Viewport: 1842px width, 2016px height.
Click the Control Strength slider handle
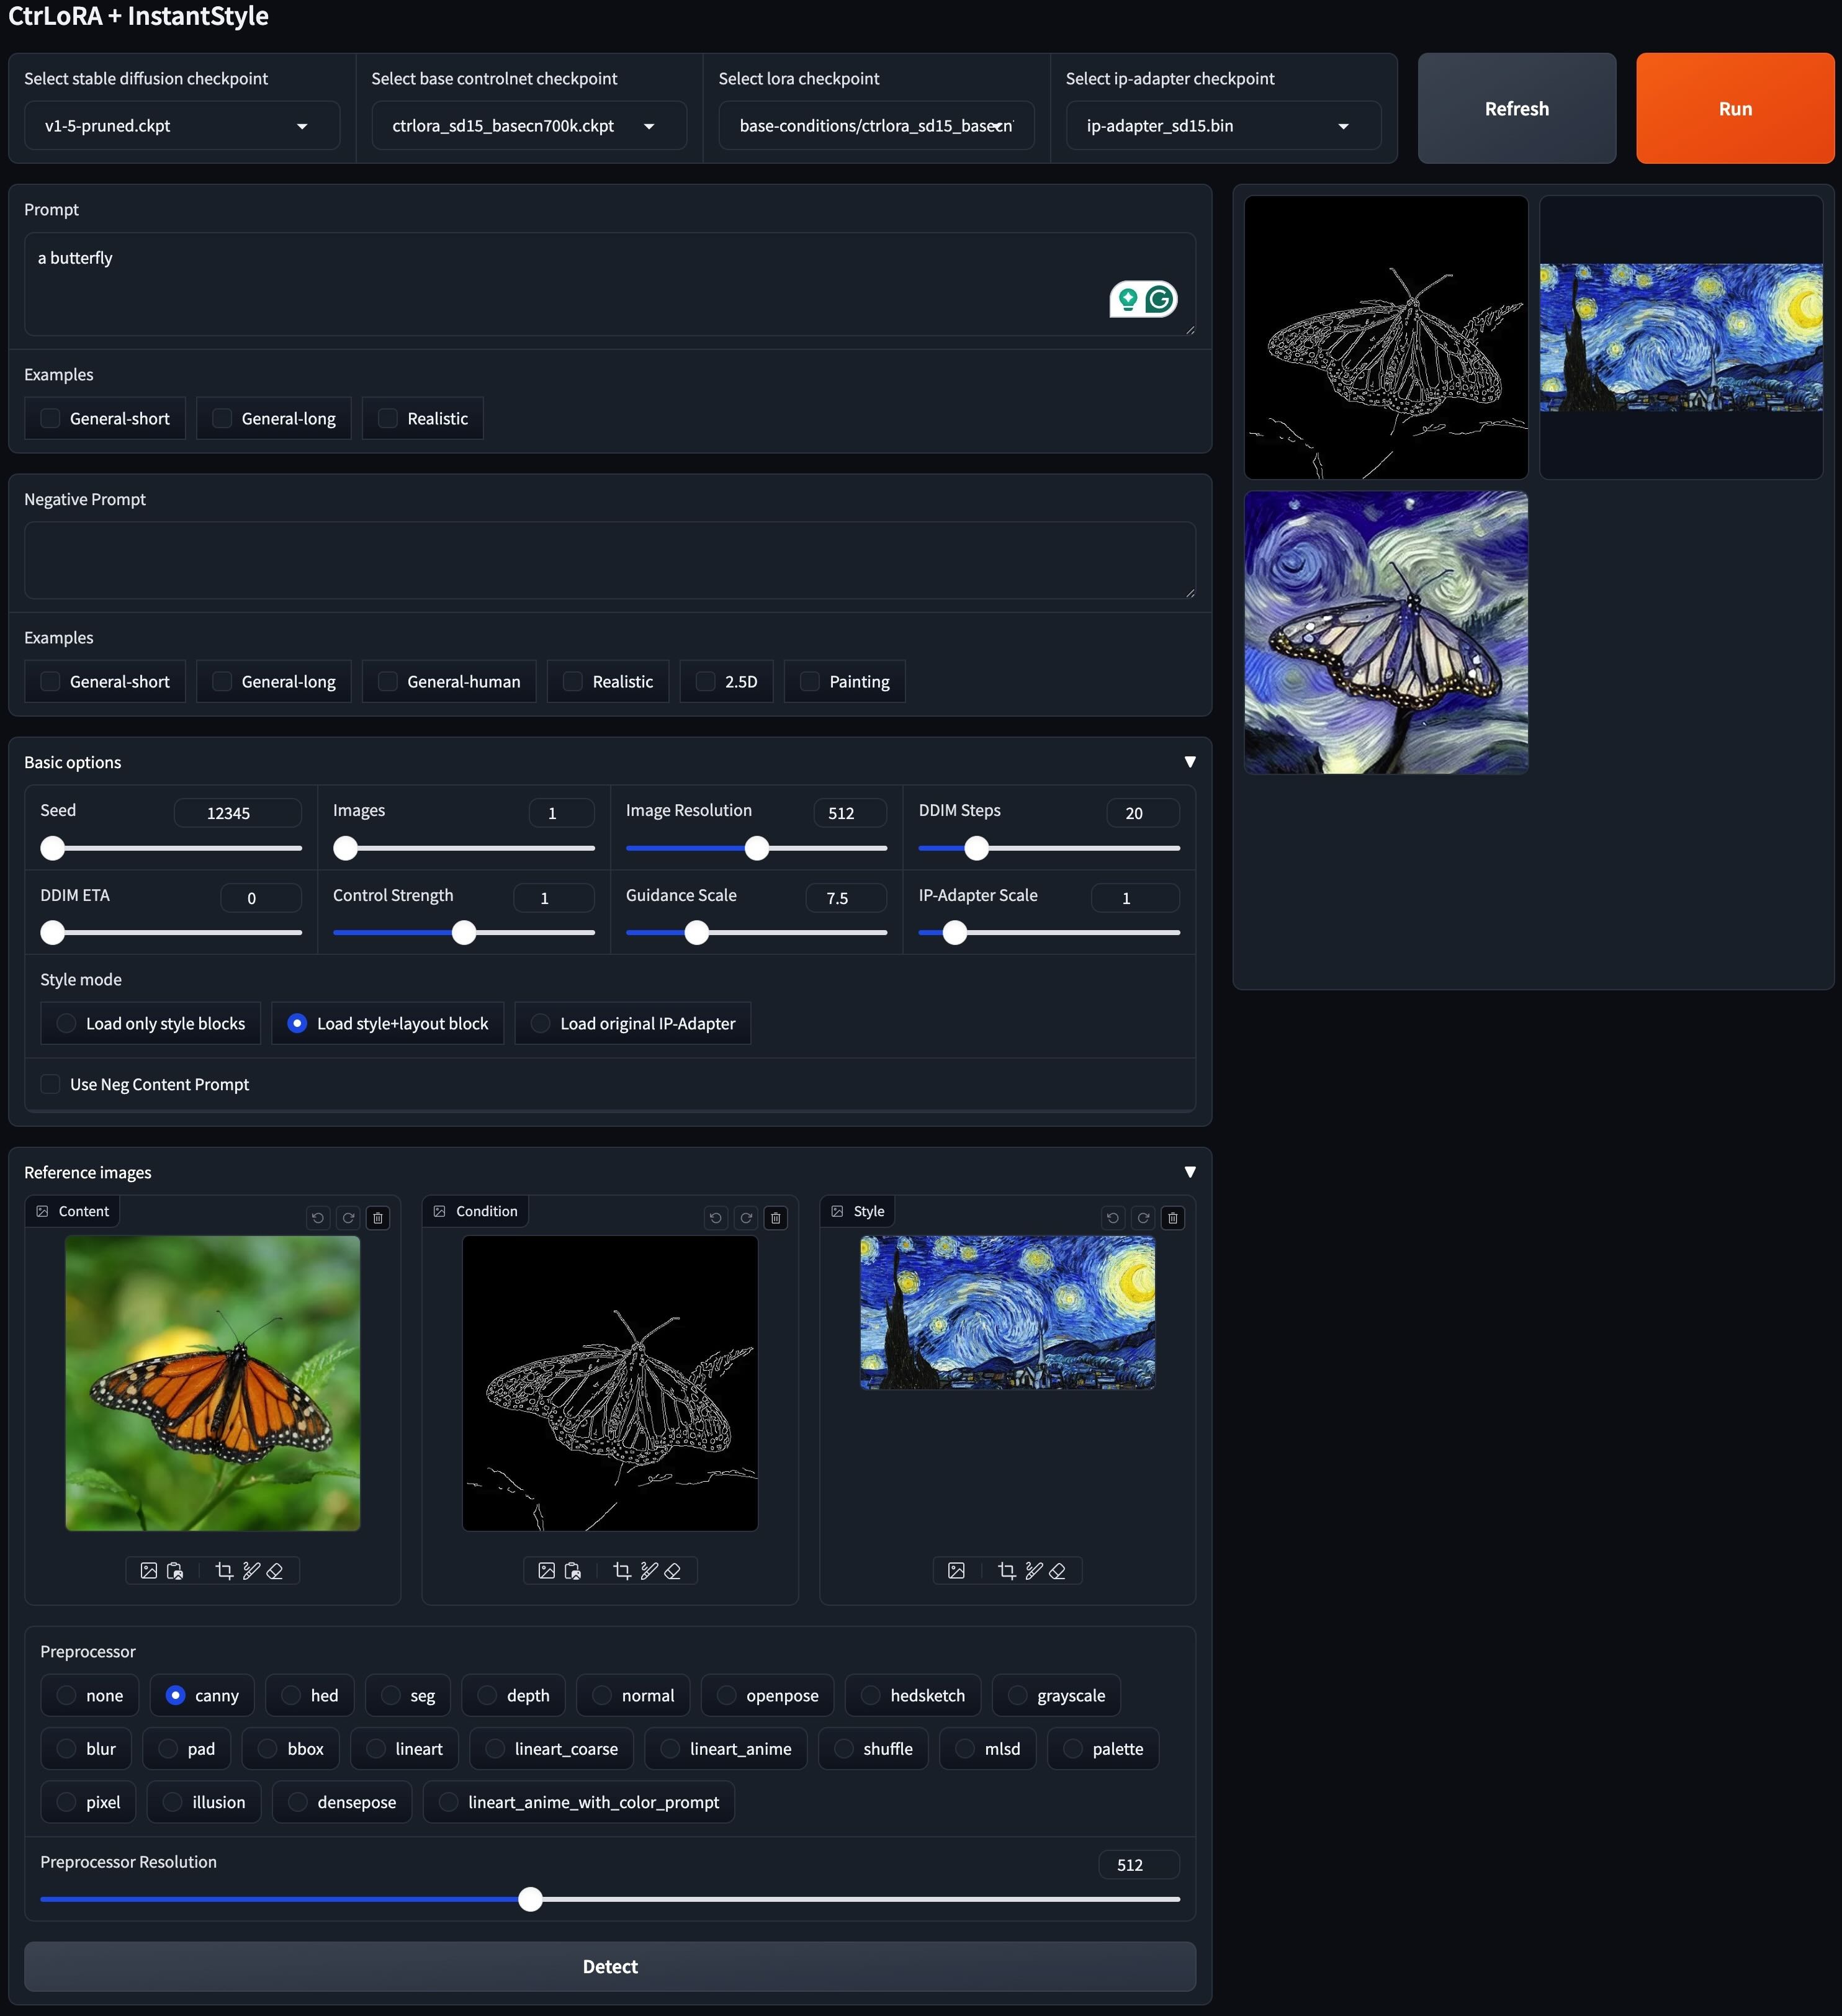pyautogui.click(x=464, y=933)
